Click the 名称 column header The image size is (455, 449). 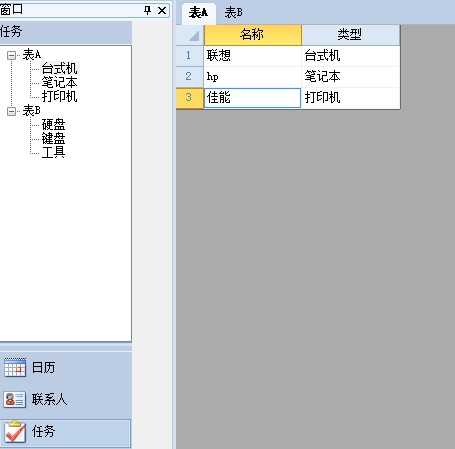pos(253,35)
